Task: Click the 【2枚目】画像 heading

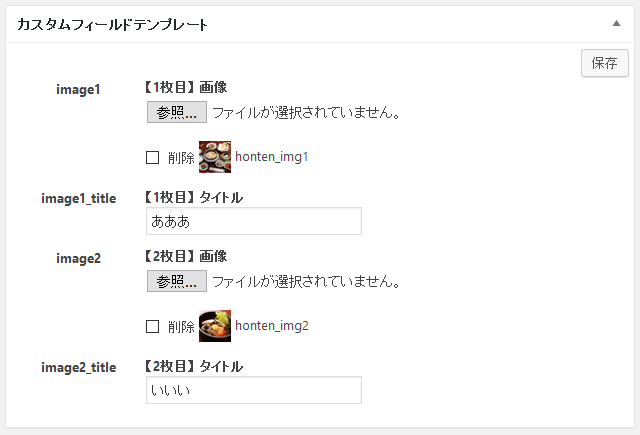Action: pyautogui.click(x=186, y=256)
